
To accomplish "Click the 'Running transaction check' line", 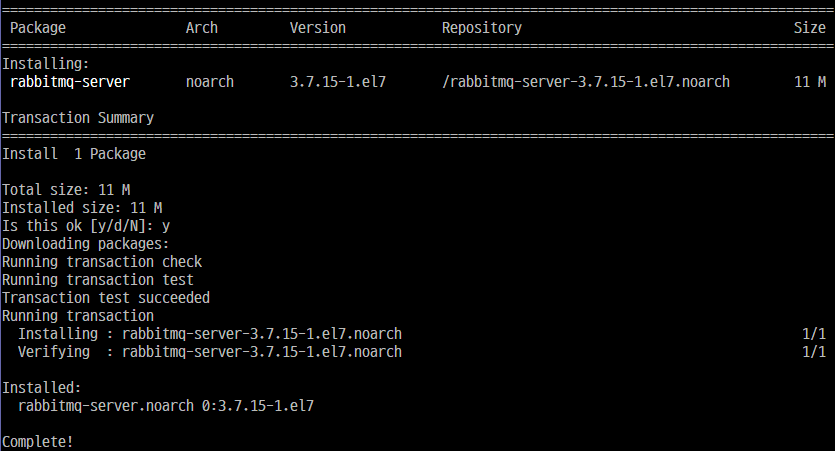I will (102, 262).
